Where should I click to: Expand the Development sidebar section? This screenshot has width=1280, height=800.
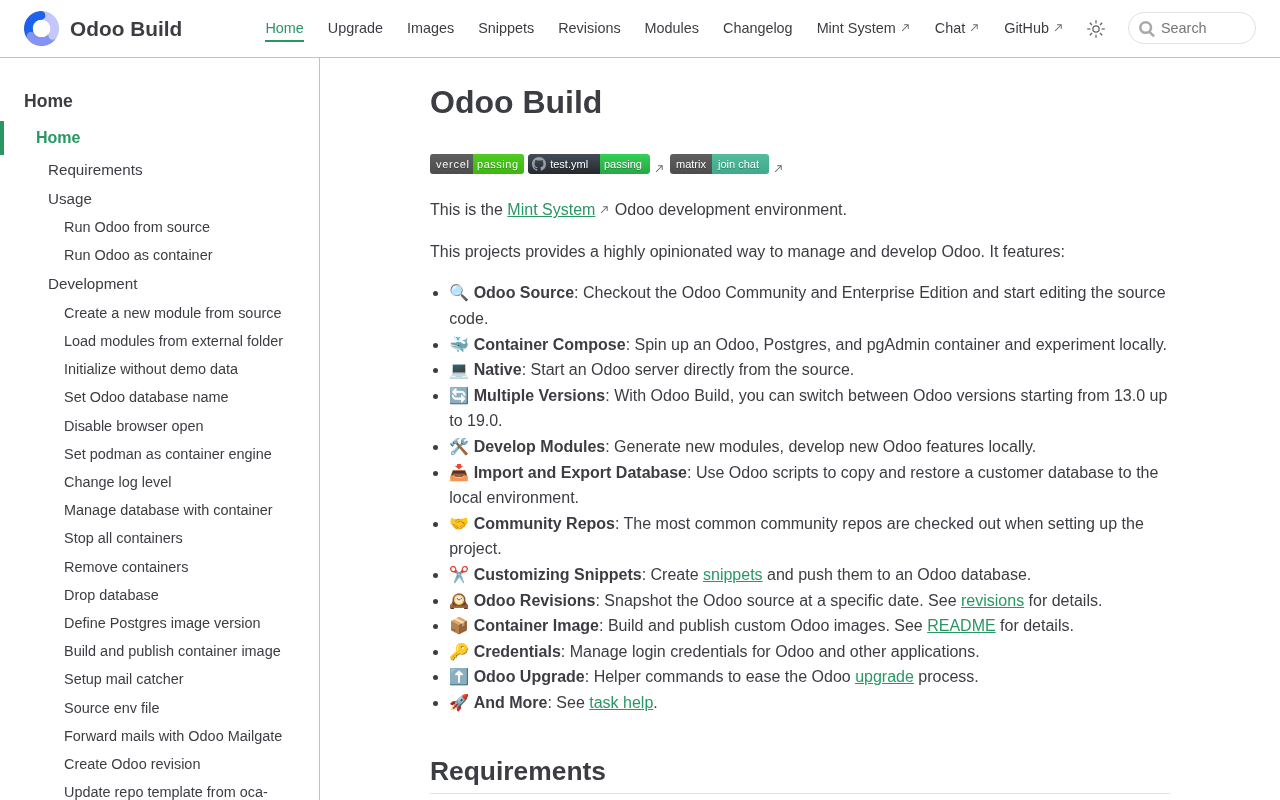tap(93, 283)
